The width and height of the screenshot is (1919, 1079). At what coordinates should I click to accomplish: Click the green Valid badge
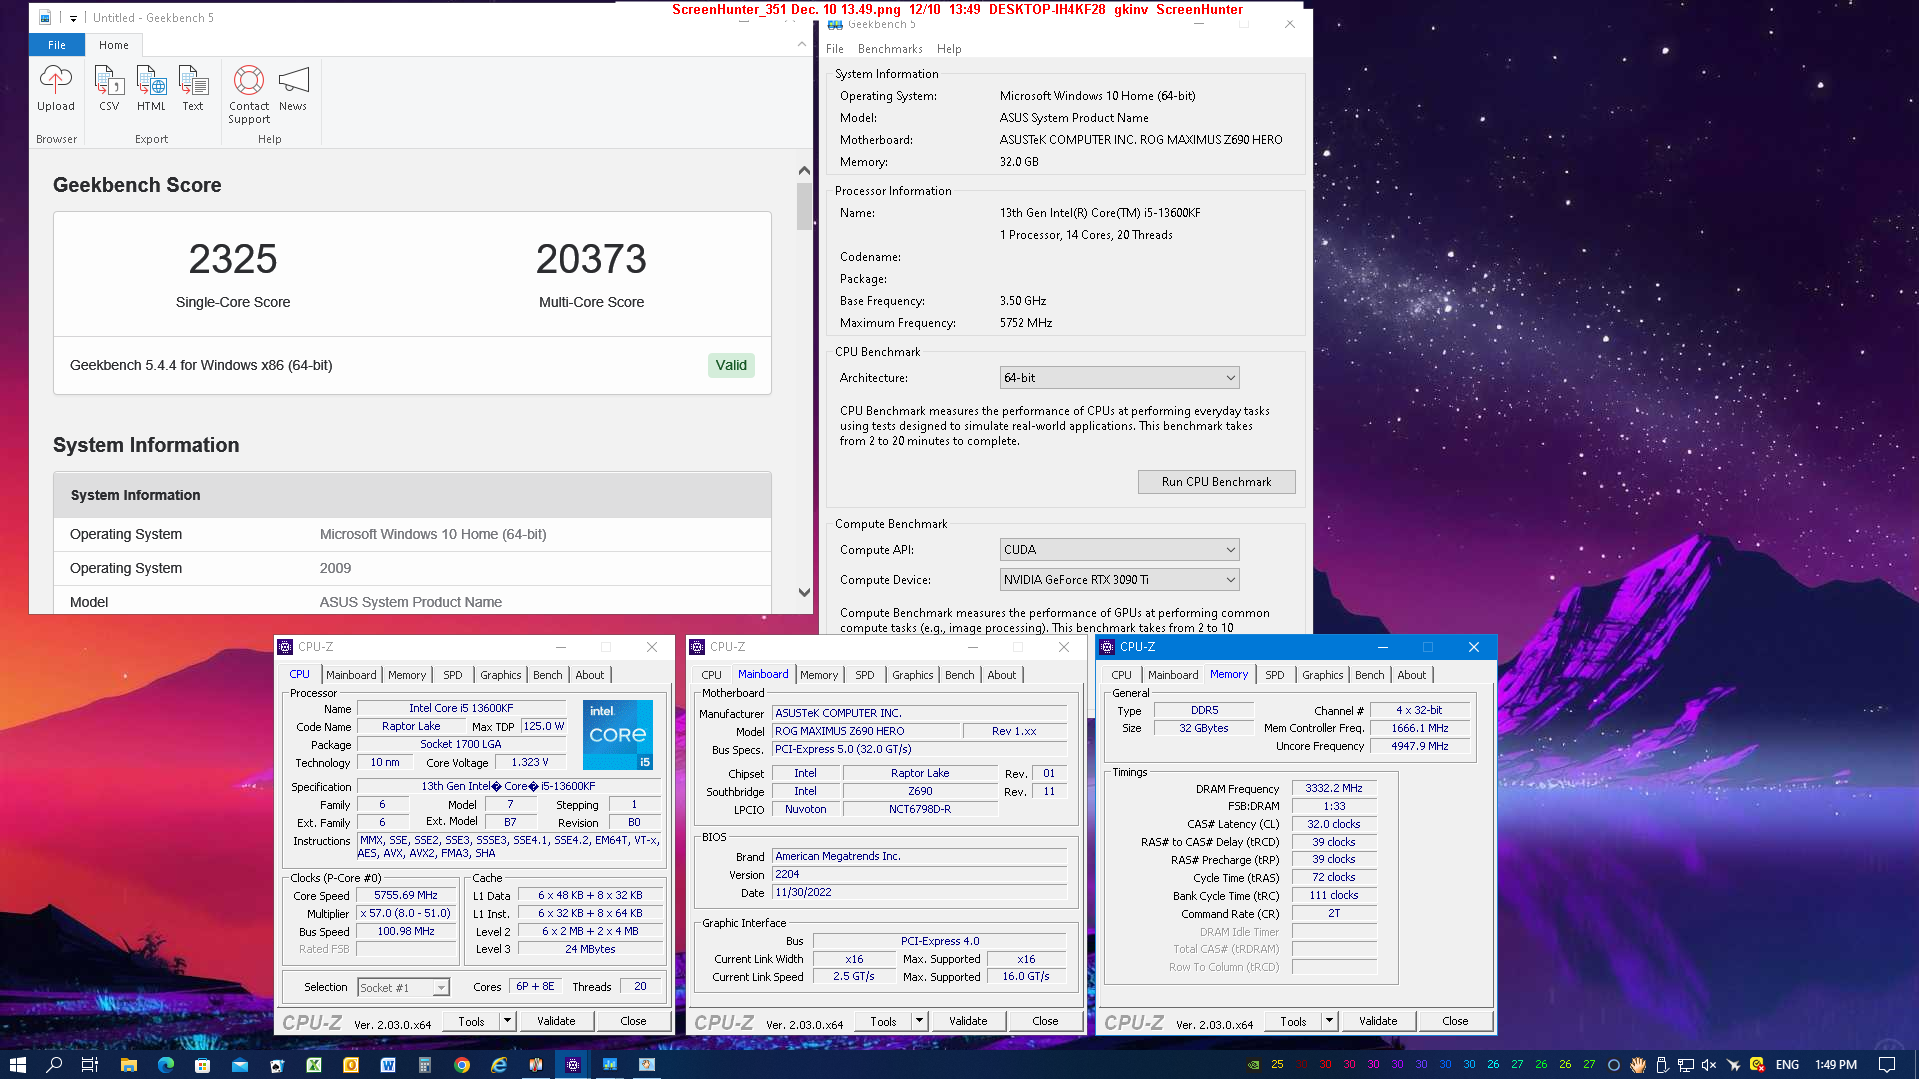(x=731, y=365)
